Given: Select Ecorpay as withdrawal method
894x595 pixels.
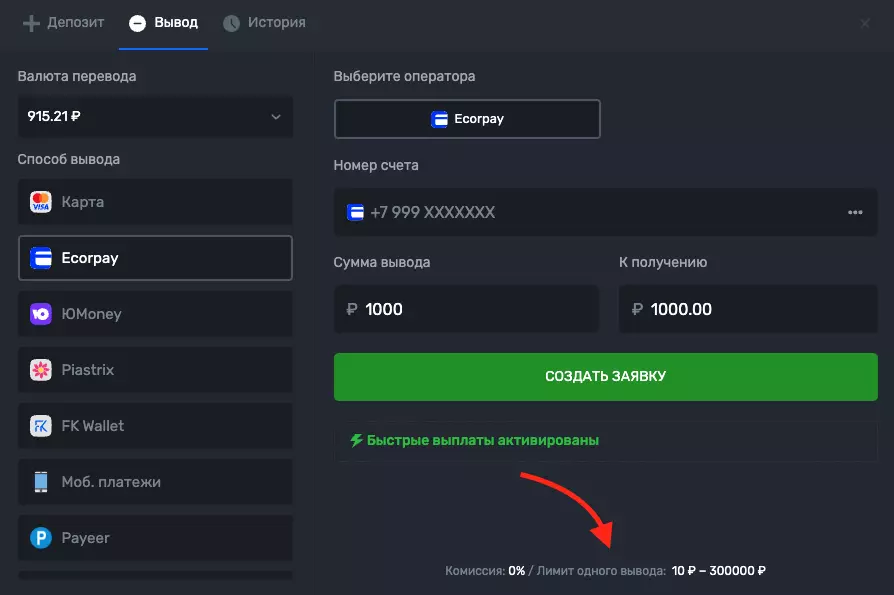Looking at the screenshot, I should 155,258.
